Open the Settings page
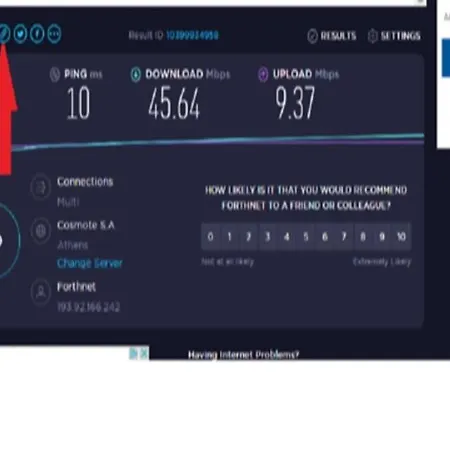 tap(394, 36)
